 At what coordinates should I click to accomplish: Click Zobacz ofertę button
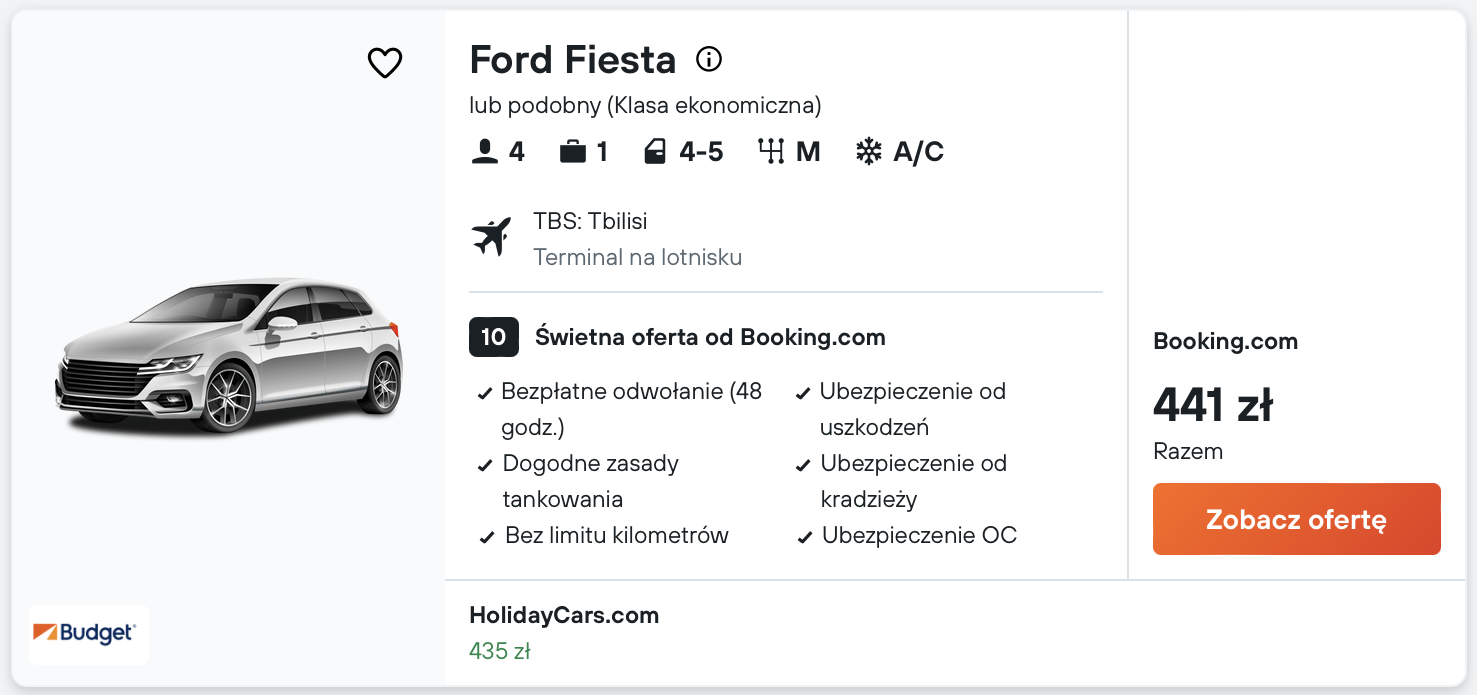(x=1296, y=519)
